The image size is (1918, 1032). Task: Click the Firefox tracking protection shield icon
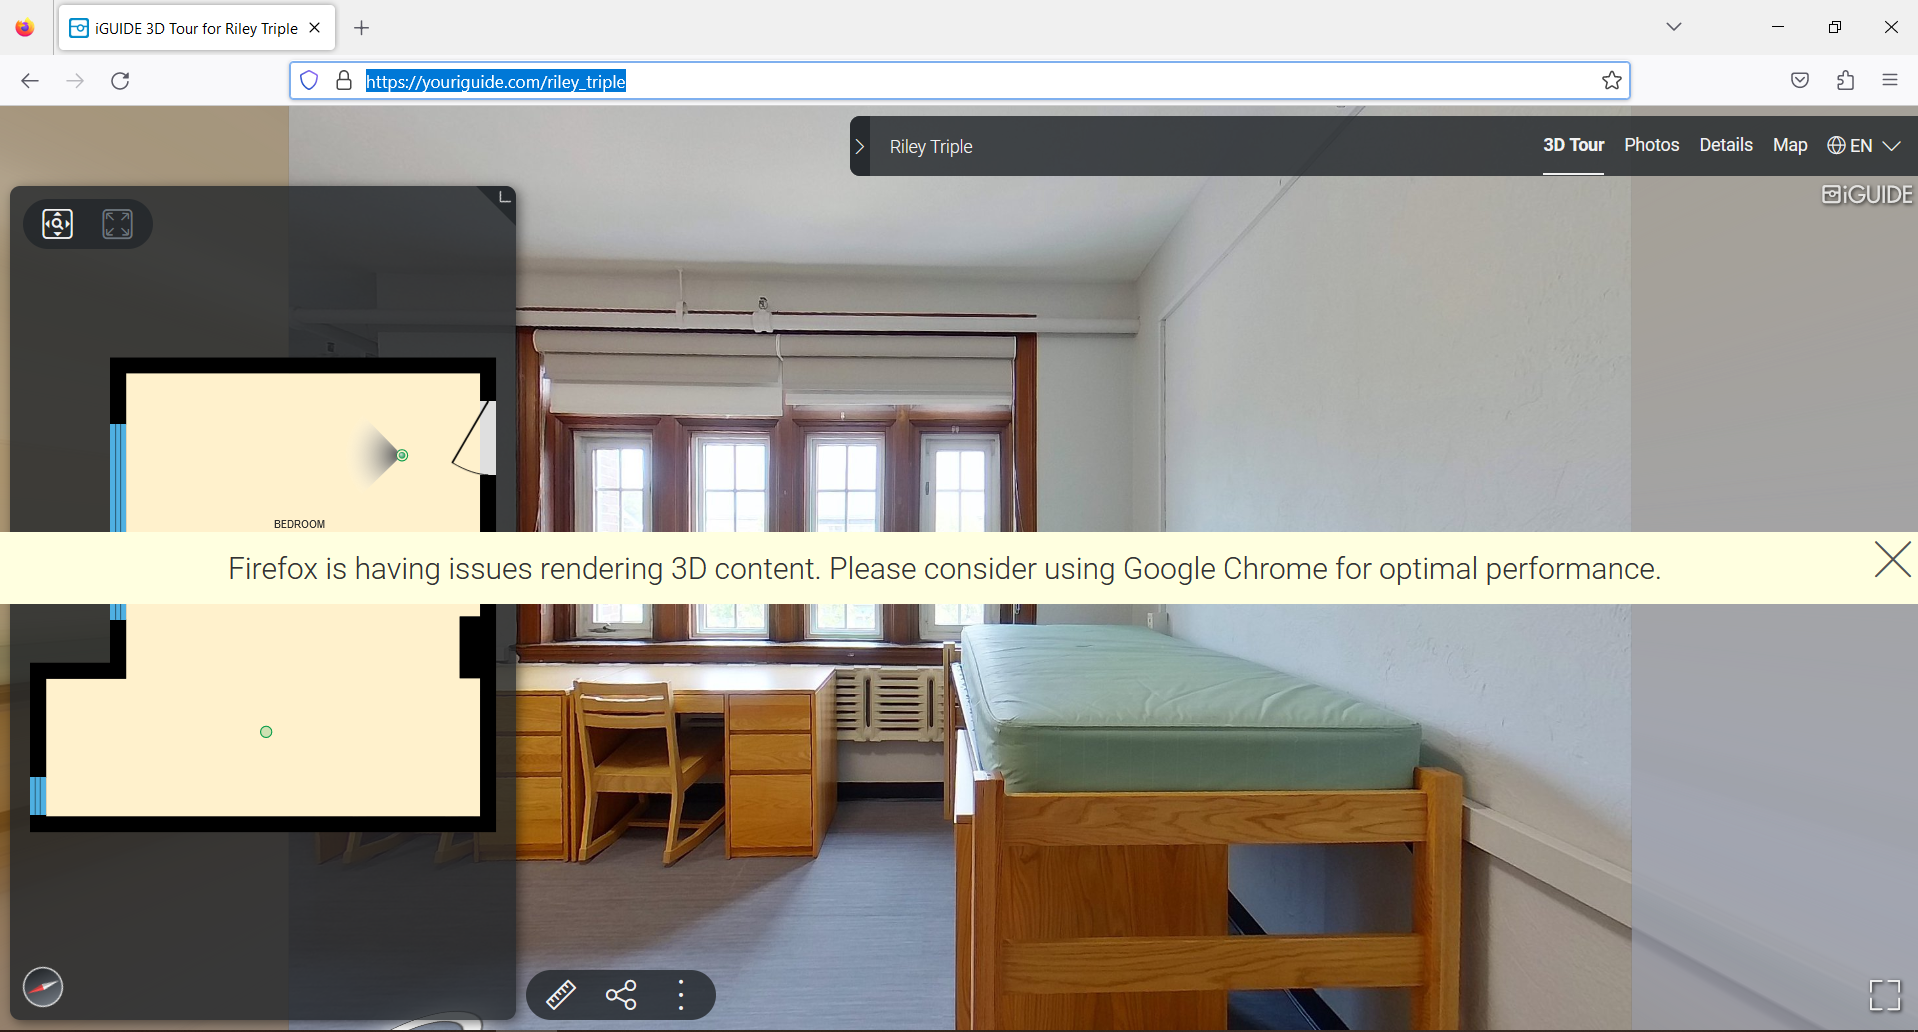[309, 81]
